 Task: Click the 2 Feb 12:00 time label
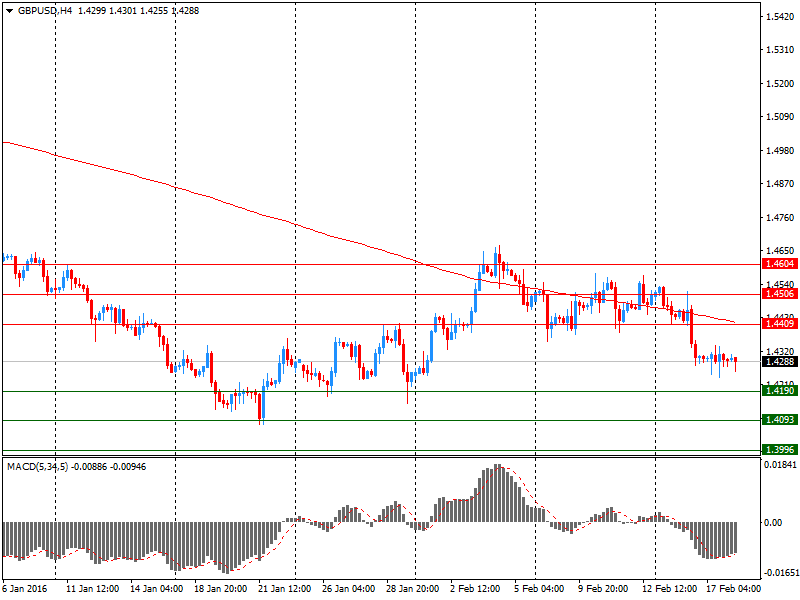click(475, 589)
